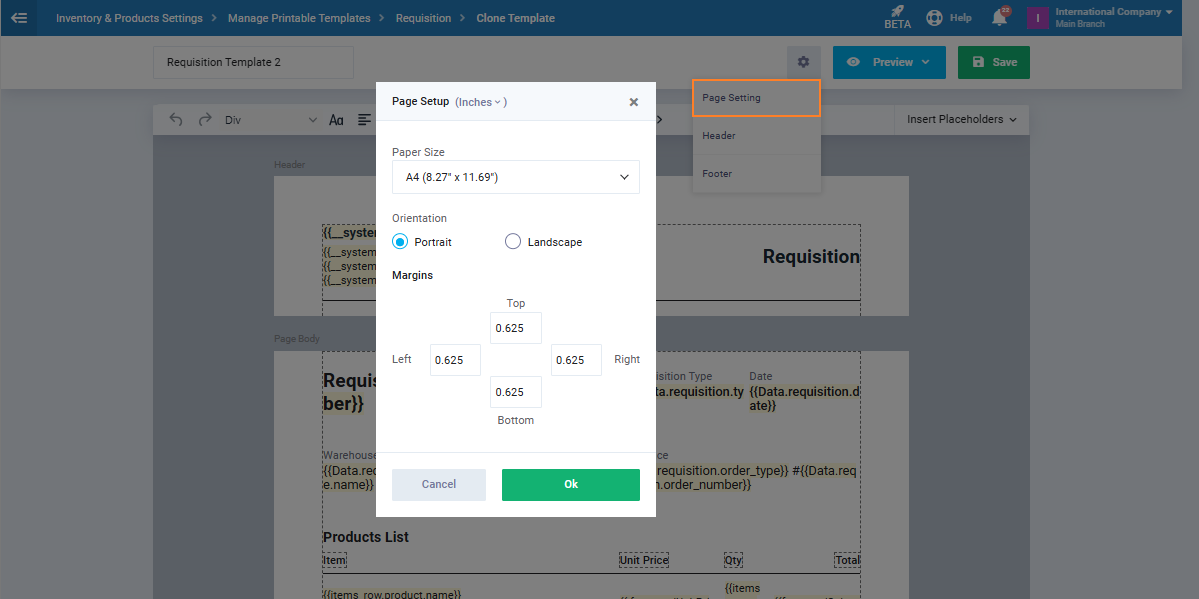Expand the Insert Placeholders dropdown

(x=960, y=120)
